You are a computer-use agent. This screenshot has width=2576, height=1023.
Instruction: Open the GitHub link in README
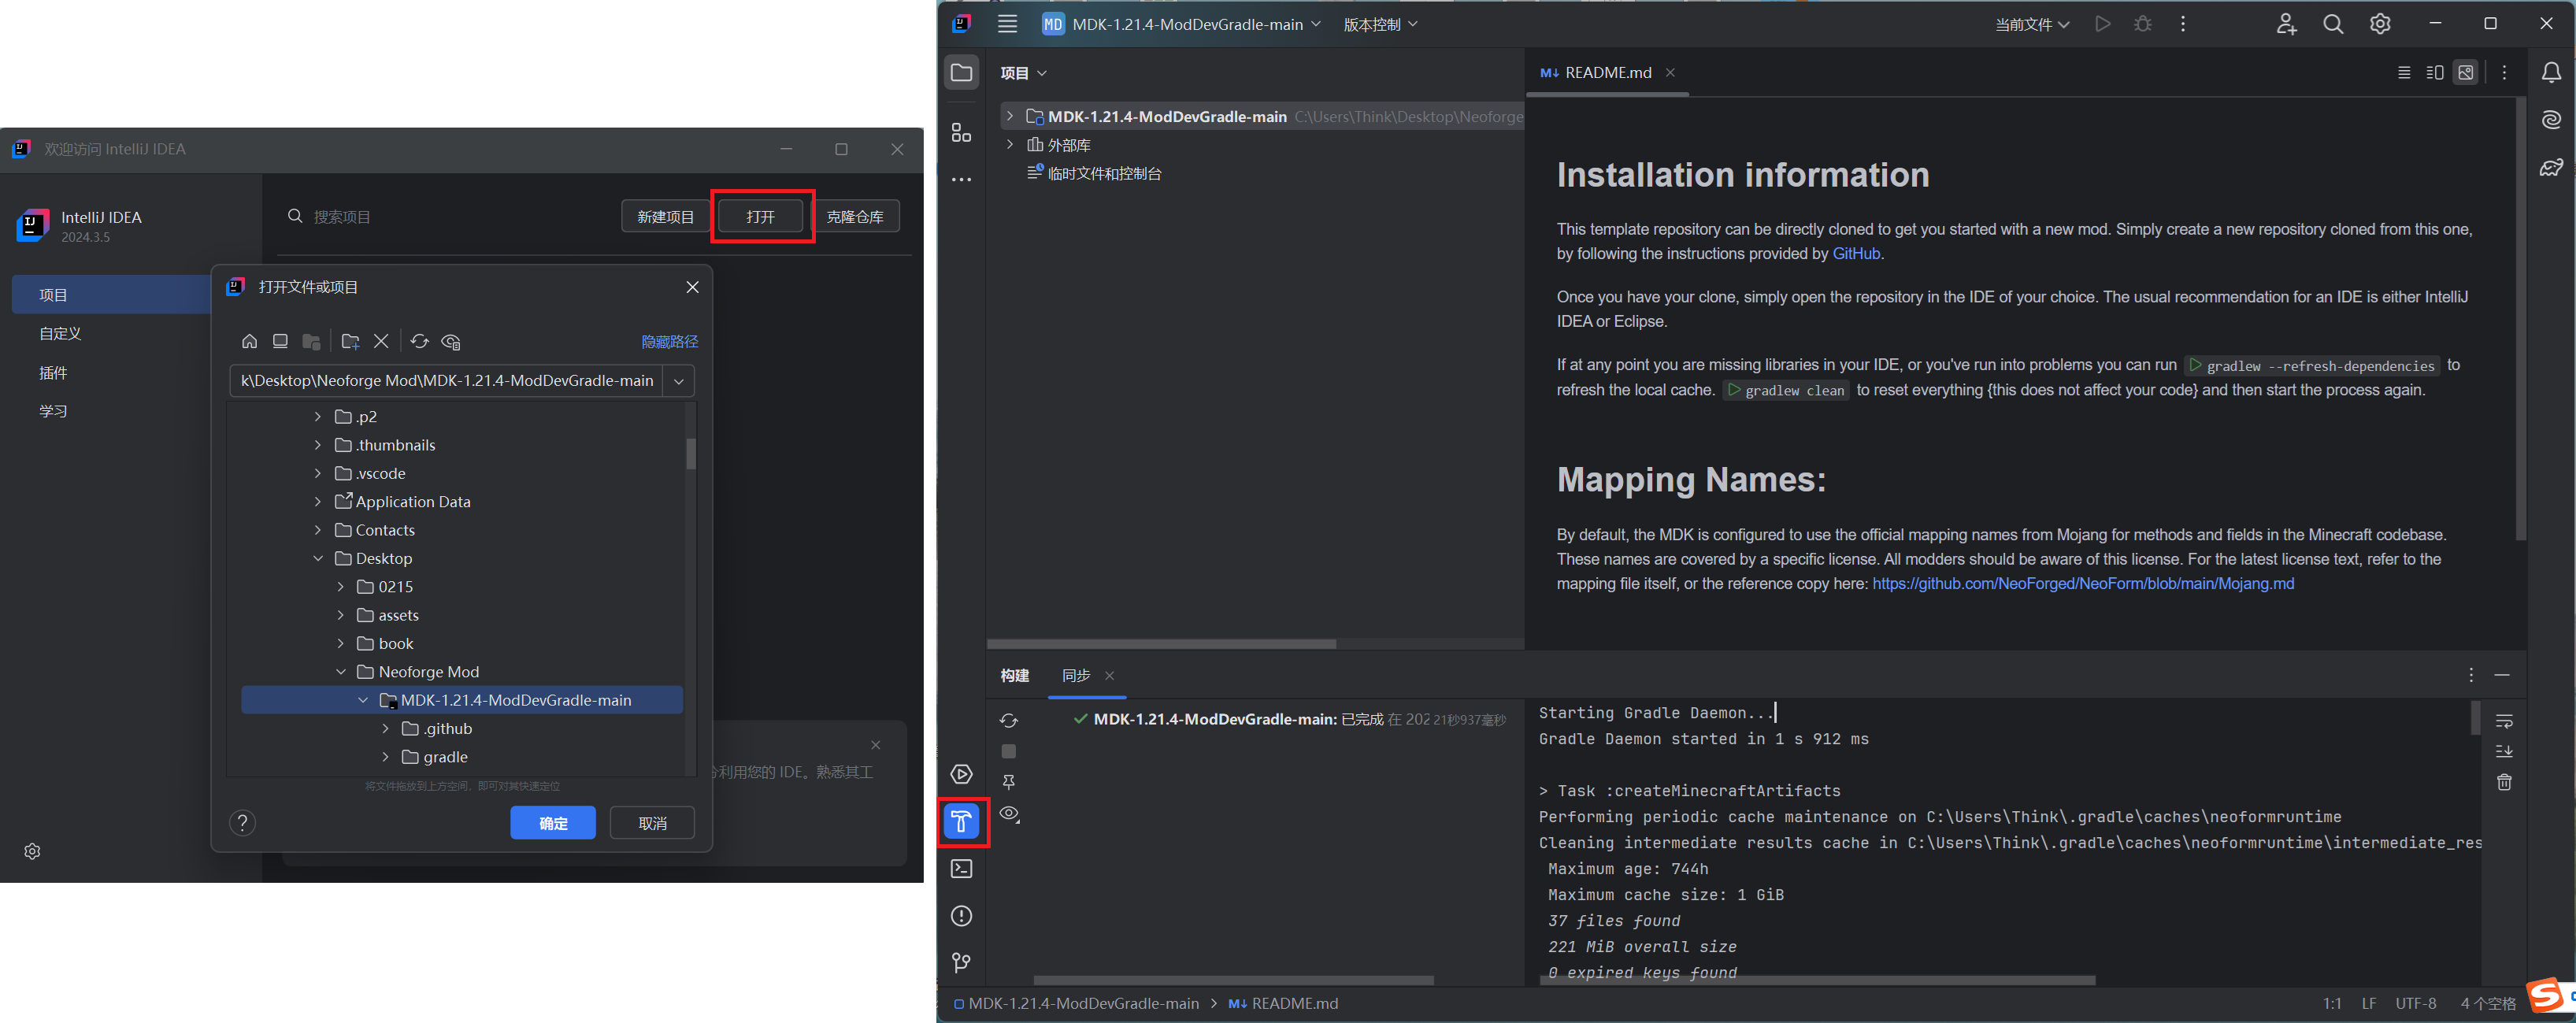coord(1856,254)
